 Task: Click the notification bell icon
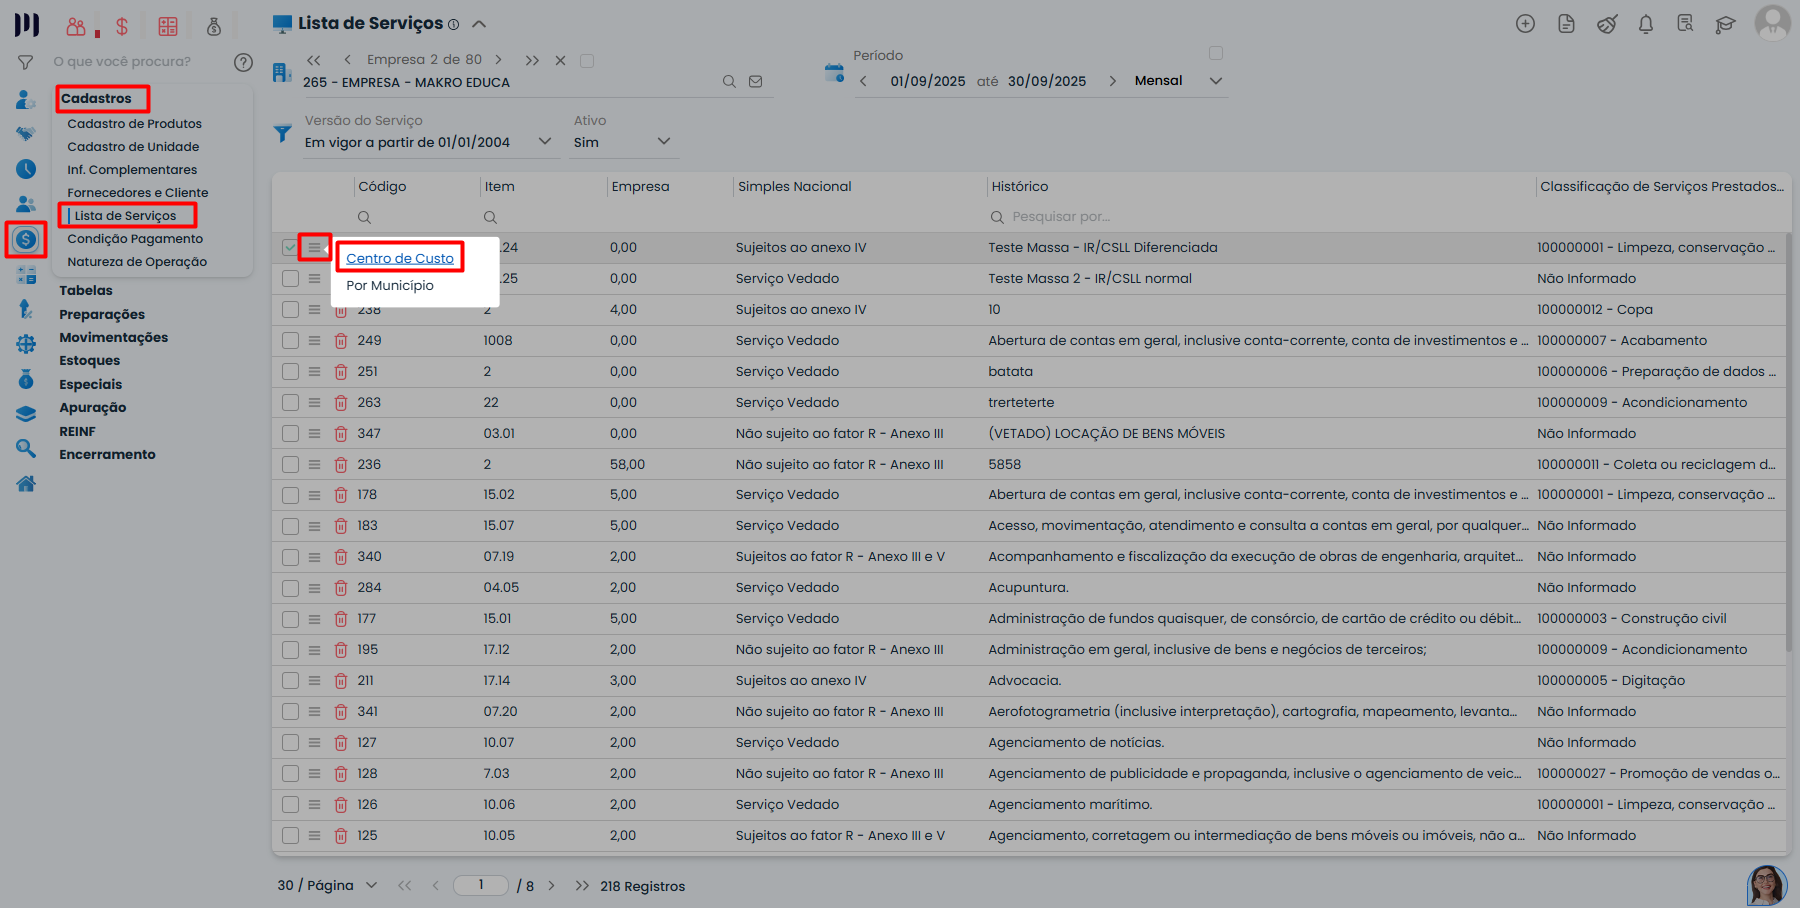pyautogui.click(x=1645, y=24)
